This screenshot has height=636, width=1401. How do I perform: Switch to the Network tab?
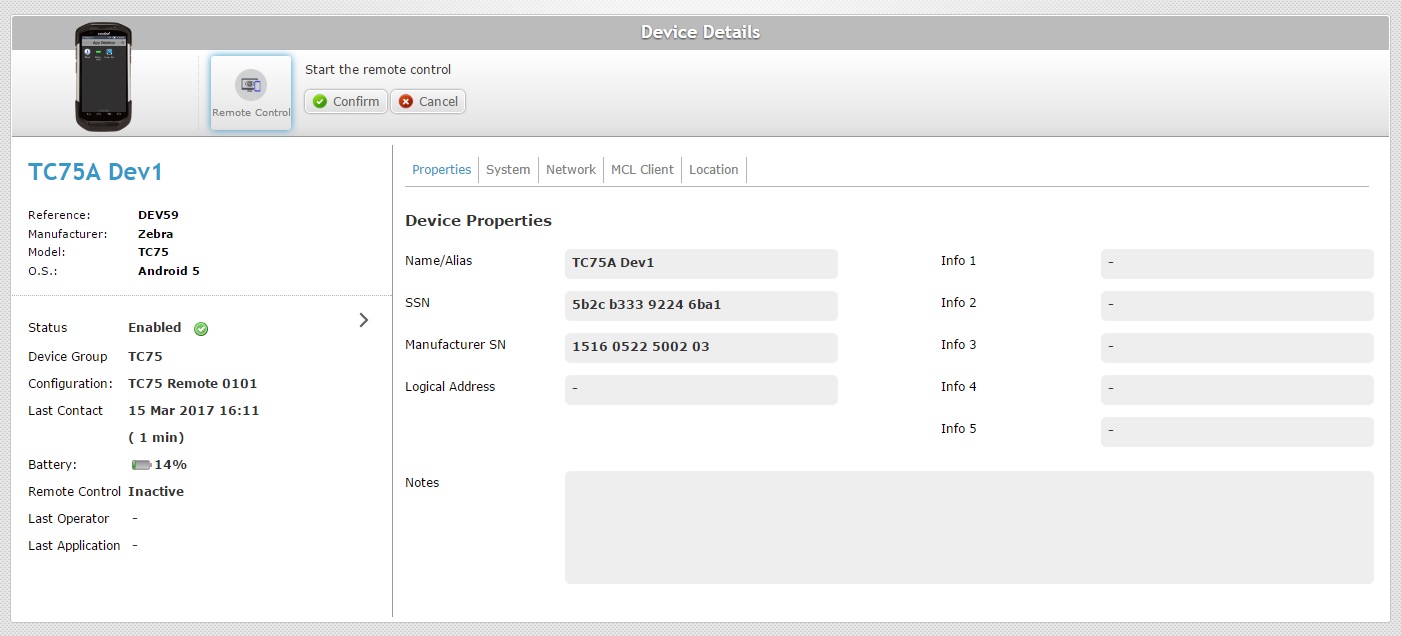[571, 170]
